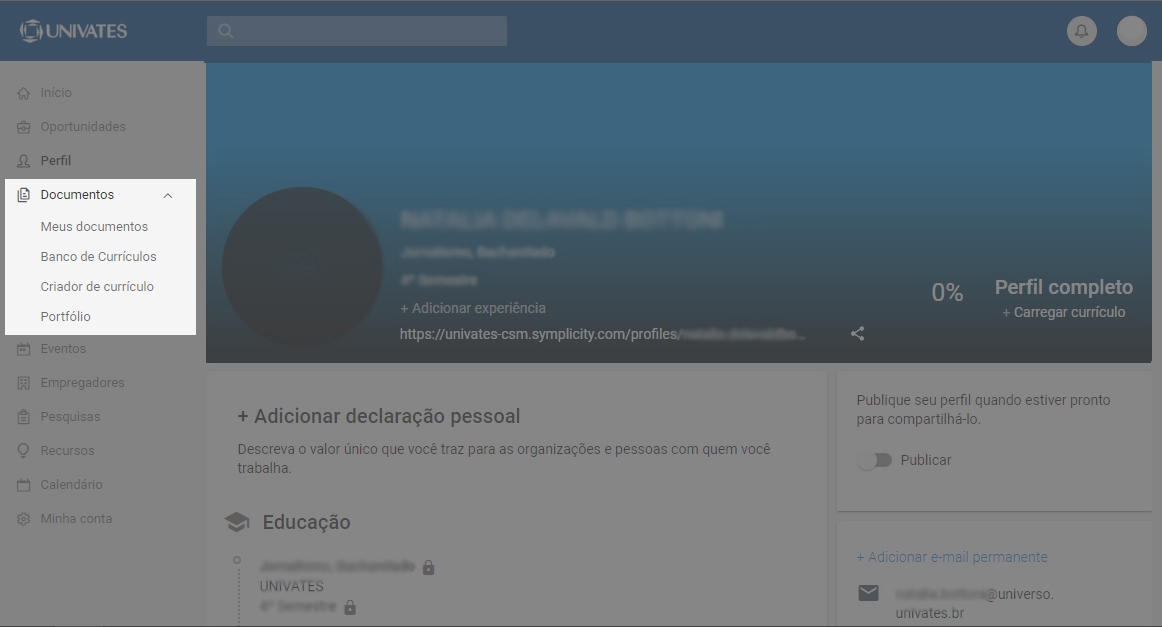
Task: Toggle the Publicar profile switch
Action: (x=874, y=460)
